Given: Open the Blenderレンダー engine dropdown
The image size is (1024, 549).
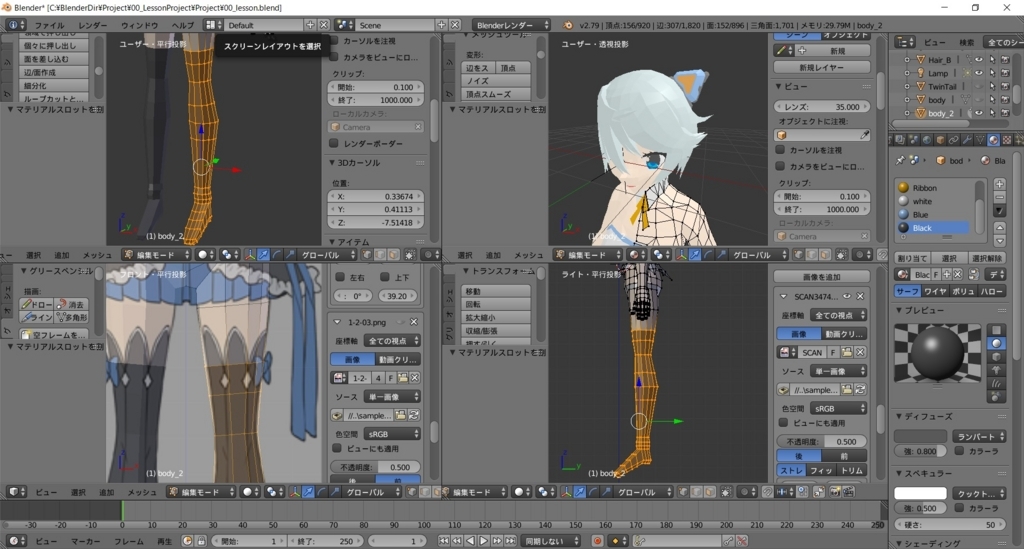Looking at the screenshot, I should (511, 25).
